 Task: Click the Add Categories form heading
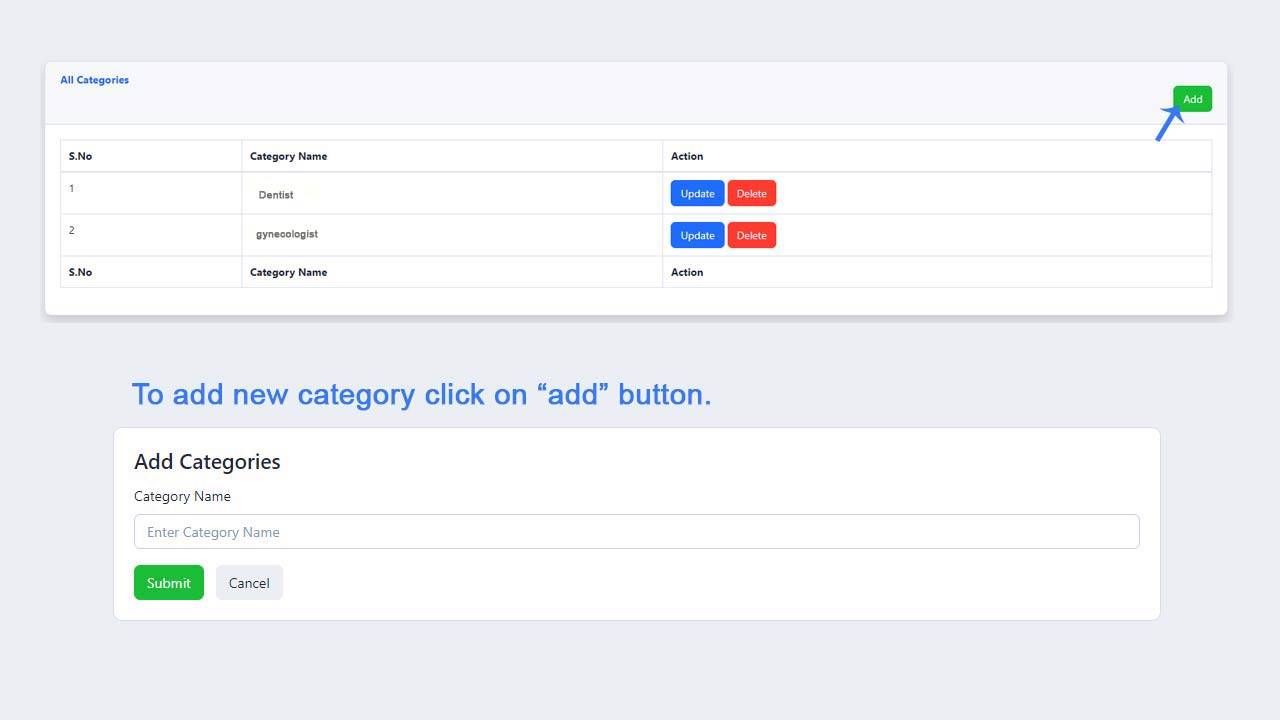coord(207,462)
